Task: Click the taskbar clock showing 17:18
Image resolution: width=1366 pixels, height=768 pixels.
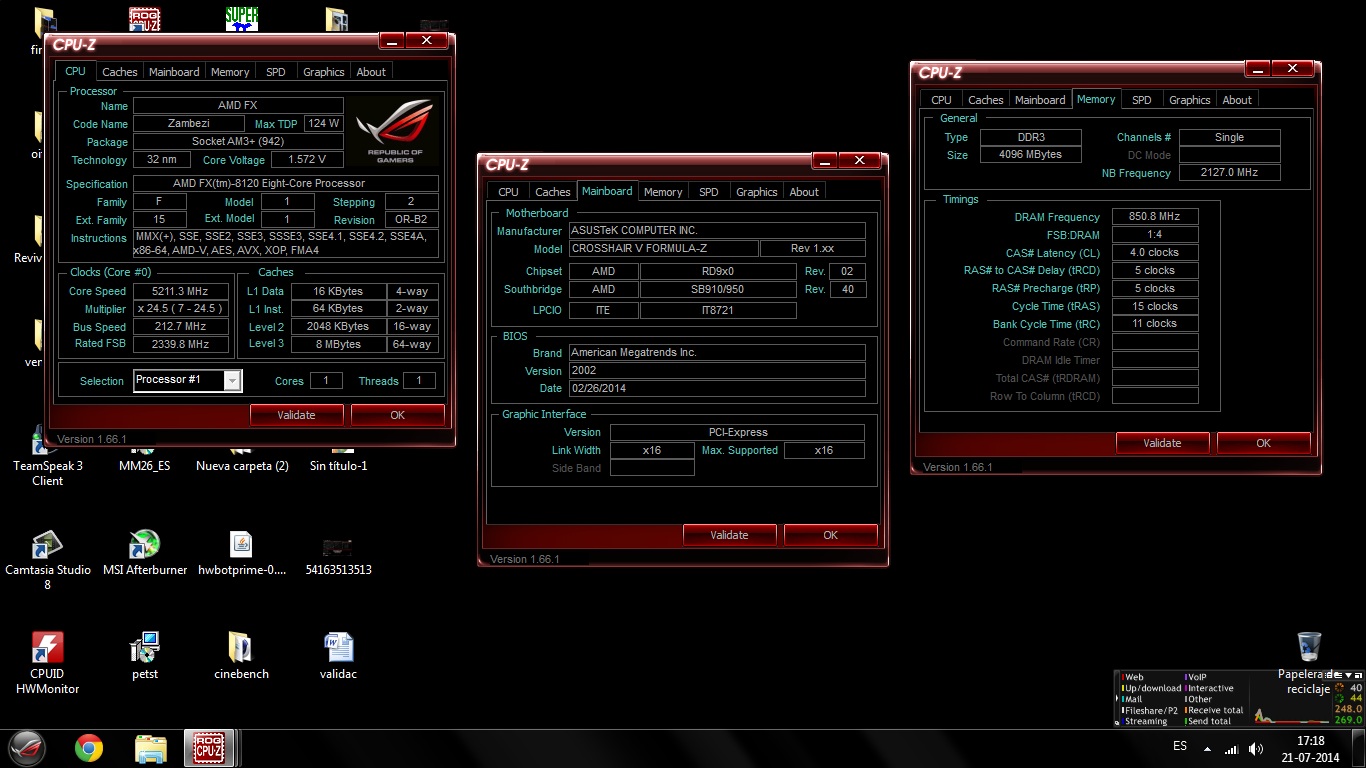Action: pos(1310,748)
